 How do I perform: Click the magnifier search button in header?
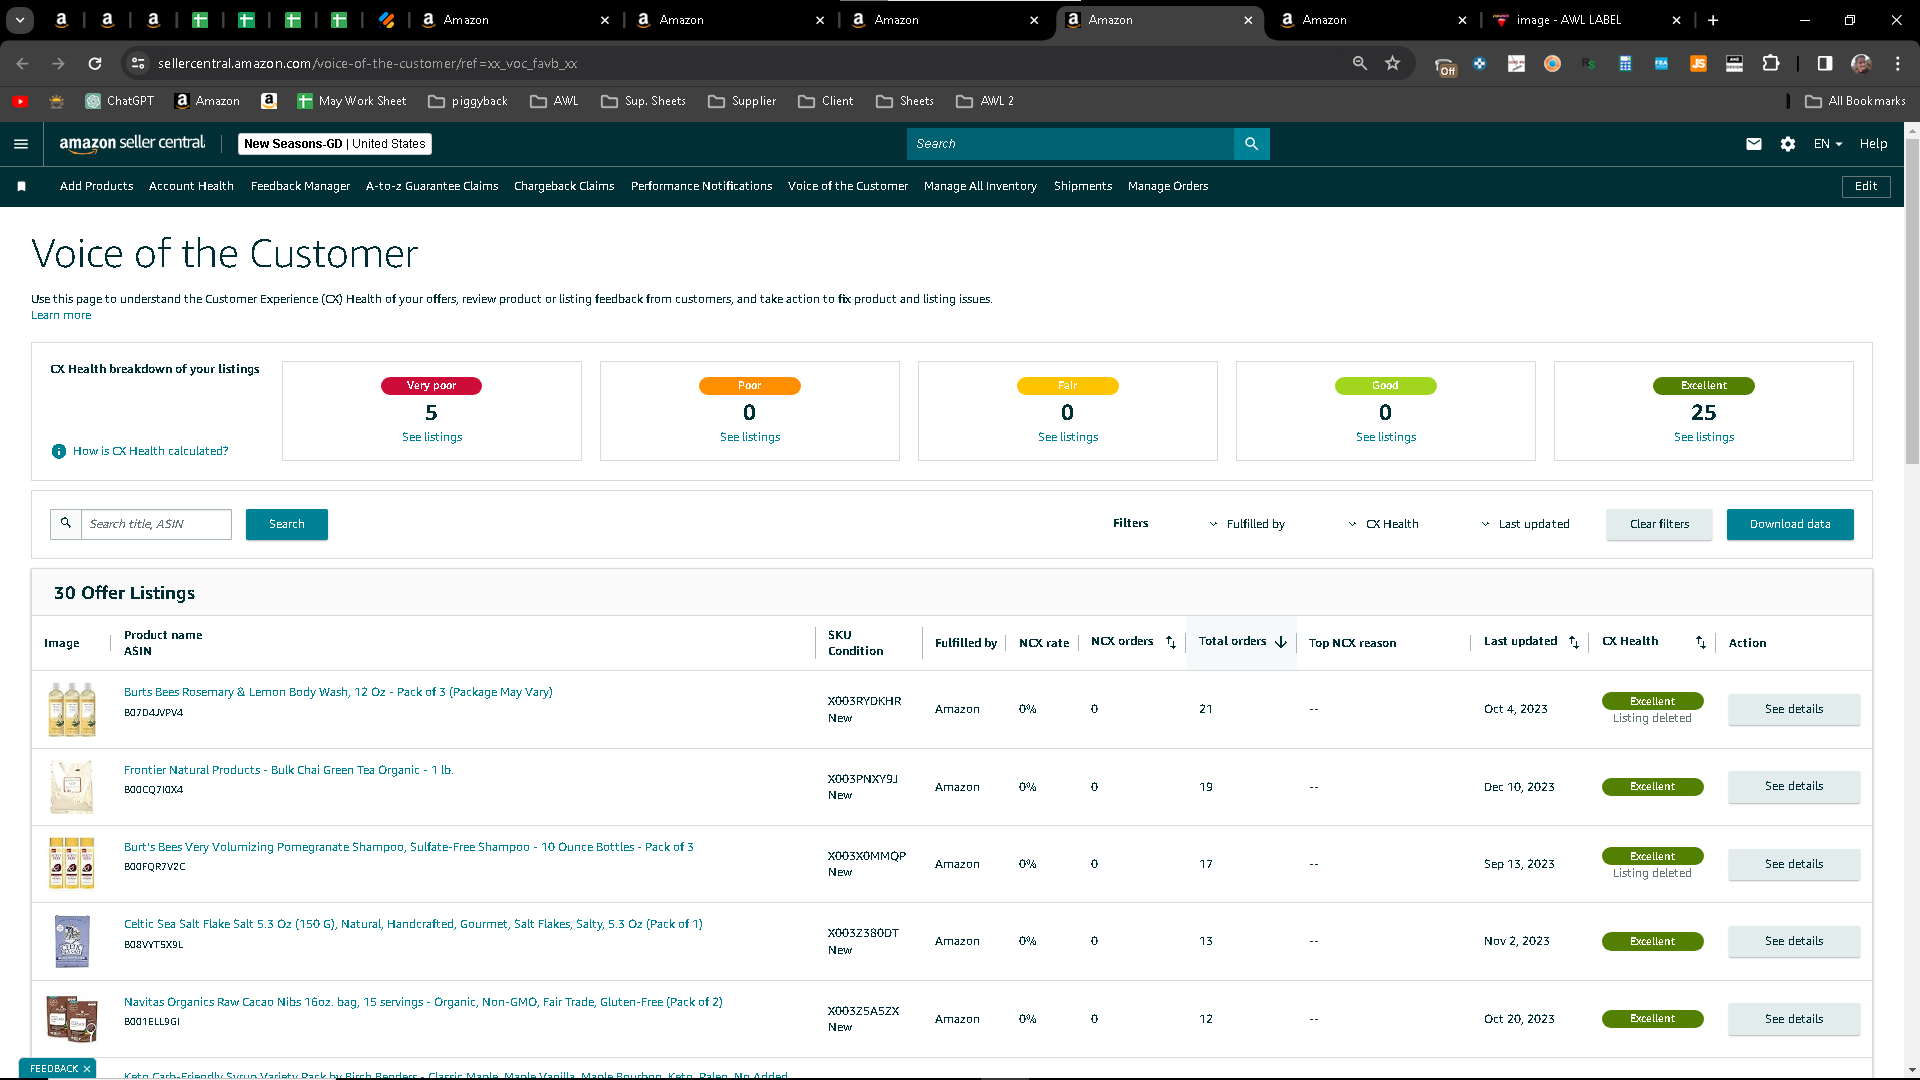pyautogui.click(x=1252, y=144)
